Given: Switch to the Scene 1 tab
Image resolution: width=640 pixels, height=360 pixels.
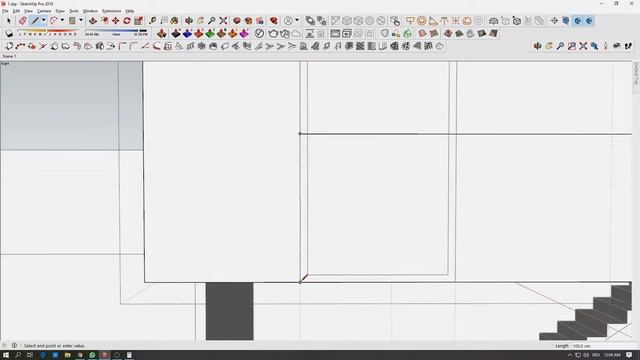Looking at the screenshot, I should coord(9,56).
